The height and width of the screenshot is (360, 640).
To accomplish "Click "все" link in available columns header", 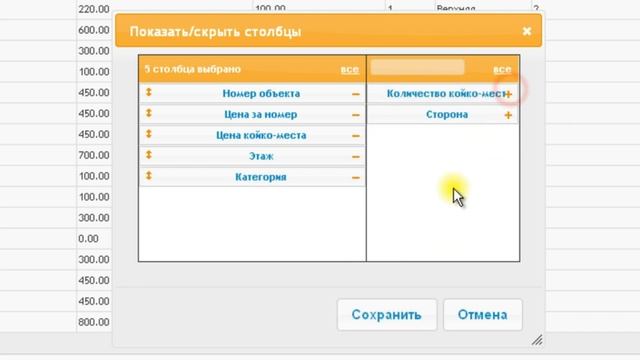I will tap(502, 69).
